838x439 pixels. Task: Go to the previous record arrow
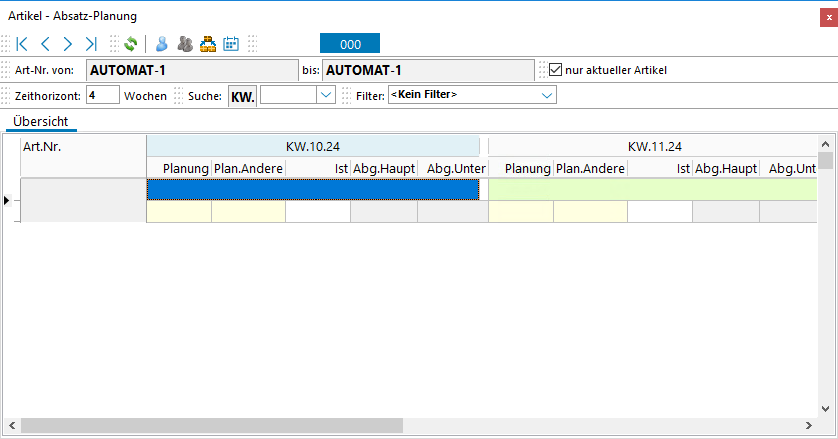(x=45, y=44)
